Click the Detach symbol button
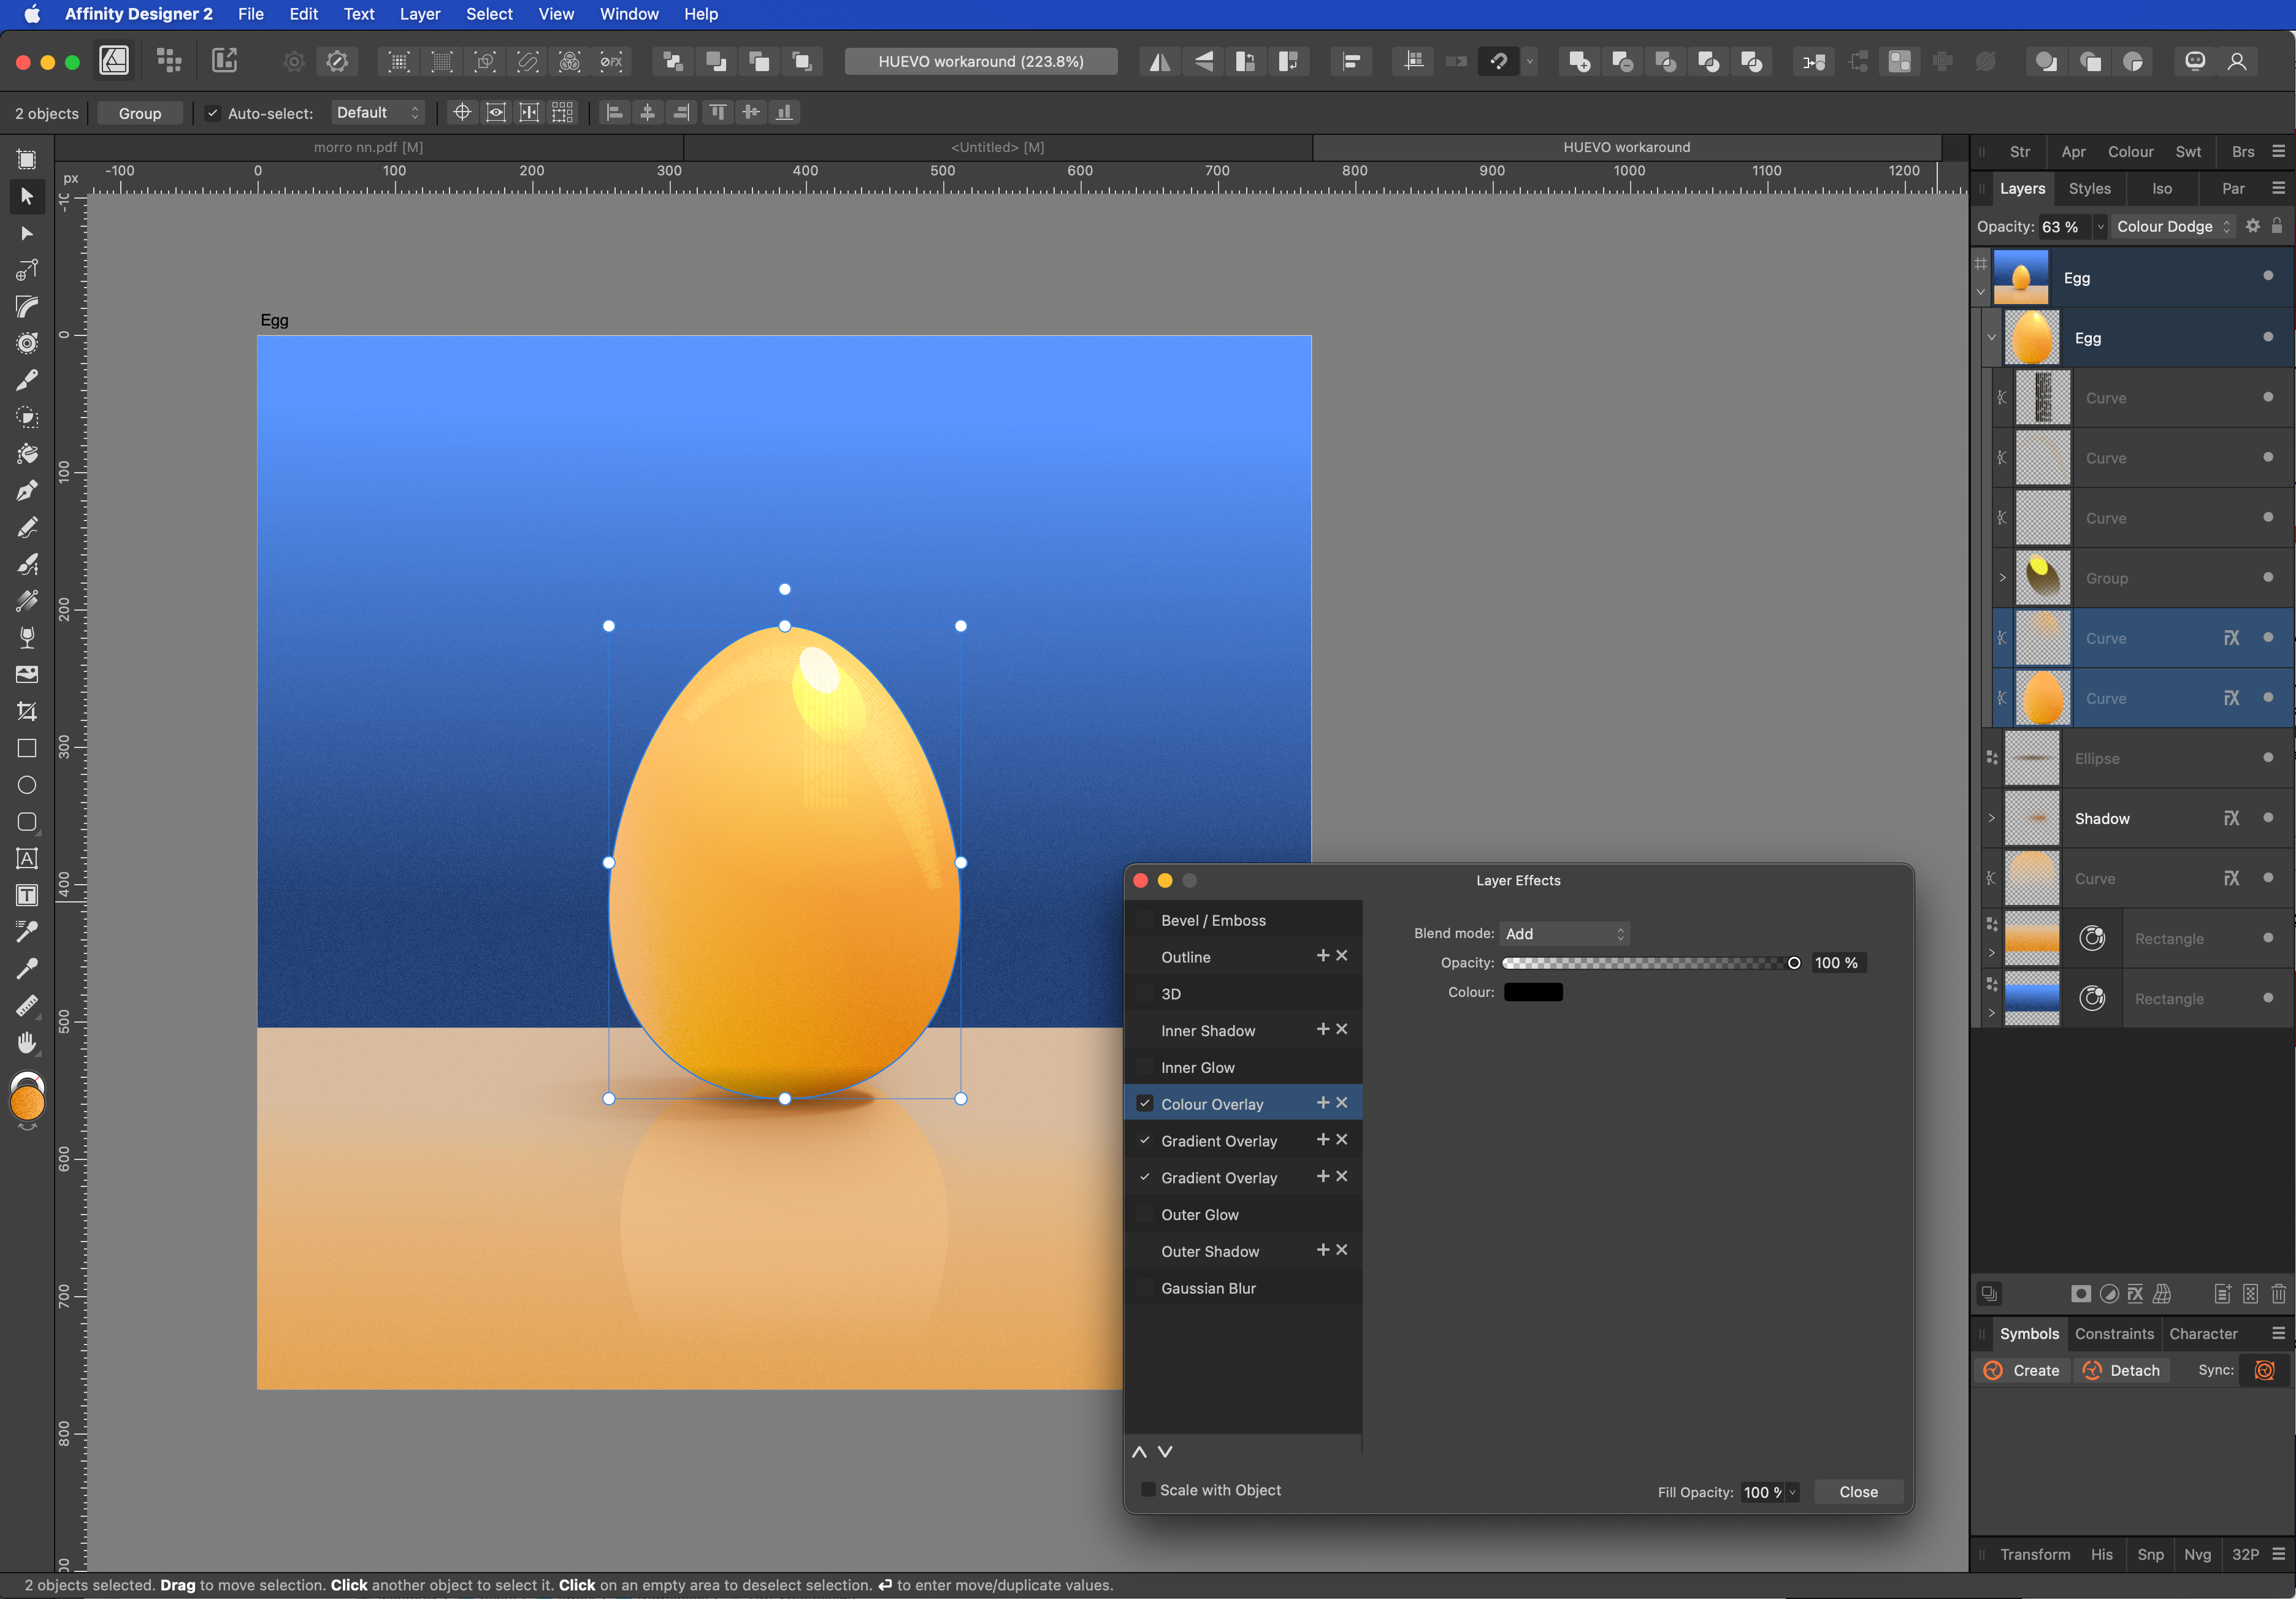The height and width of the screenshot is (1599, 2296). [2121, 1370]
